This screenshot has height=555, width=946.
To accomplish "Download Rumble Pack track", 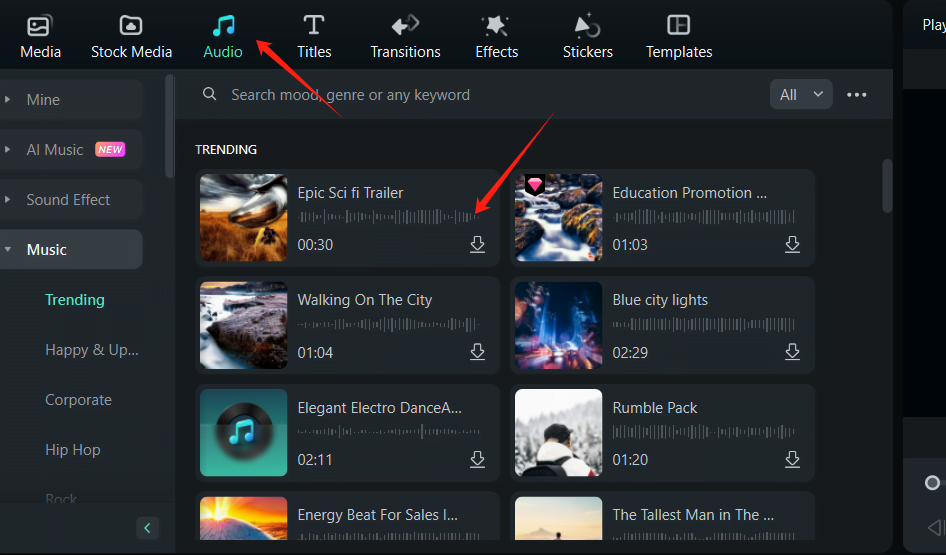I will point(792,459).
